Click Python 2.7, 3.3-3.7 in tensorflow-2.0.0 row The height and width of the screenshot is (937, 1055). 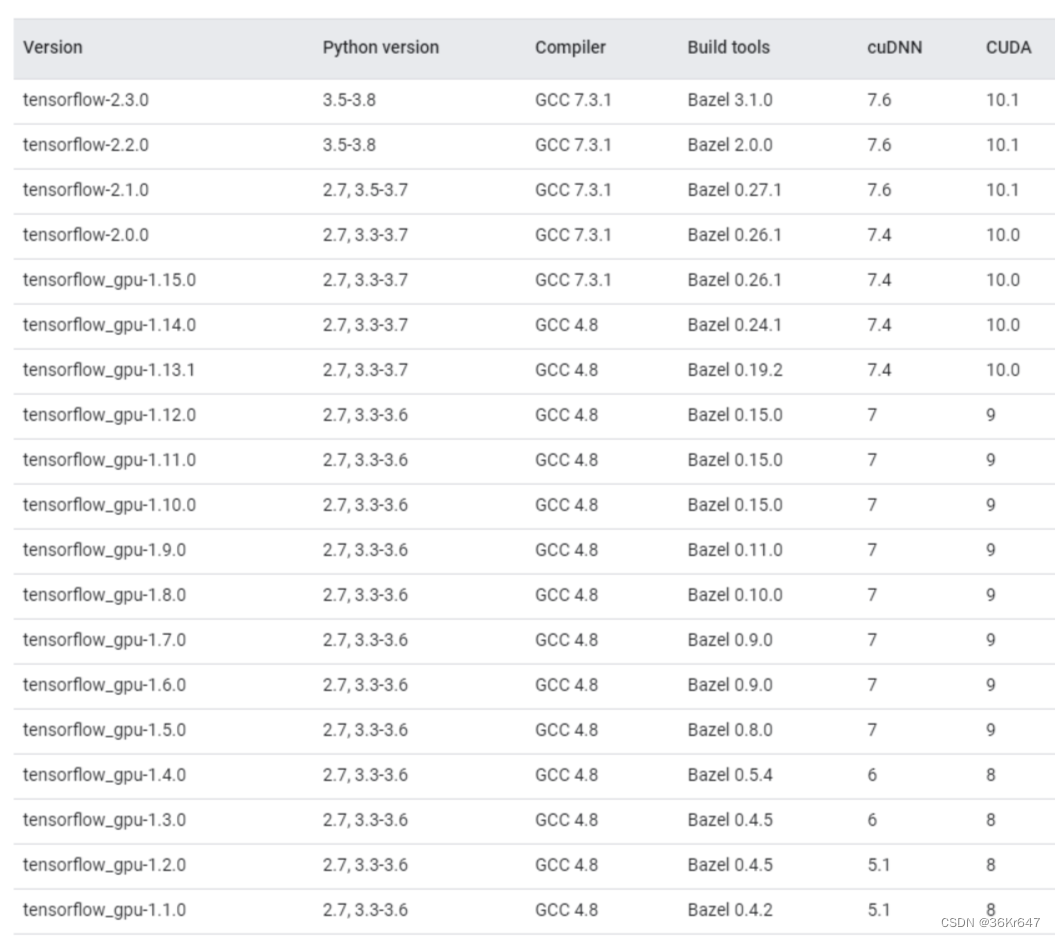tap(365, 235)
